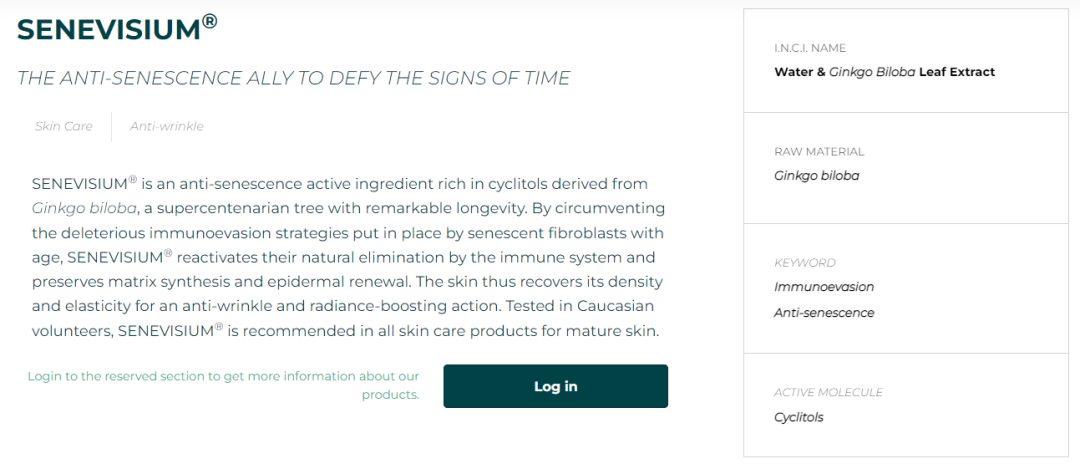Viewport: 1080px width, 474px height.
Task: Click the Log in button
Action: click(x=555, y=386)
